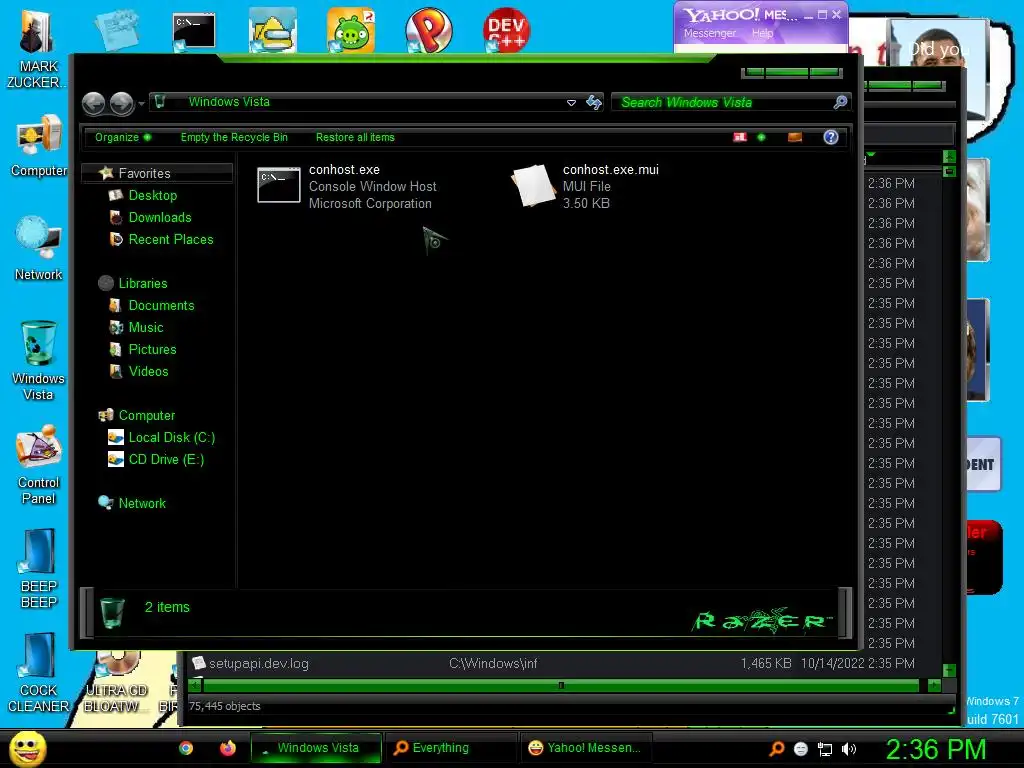Open the MARK ZUCKER desktop icon
Screen dimensions: 1024x768
click(37, 49)
